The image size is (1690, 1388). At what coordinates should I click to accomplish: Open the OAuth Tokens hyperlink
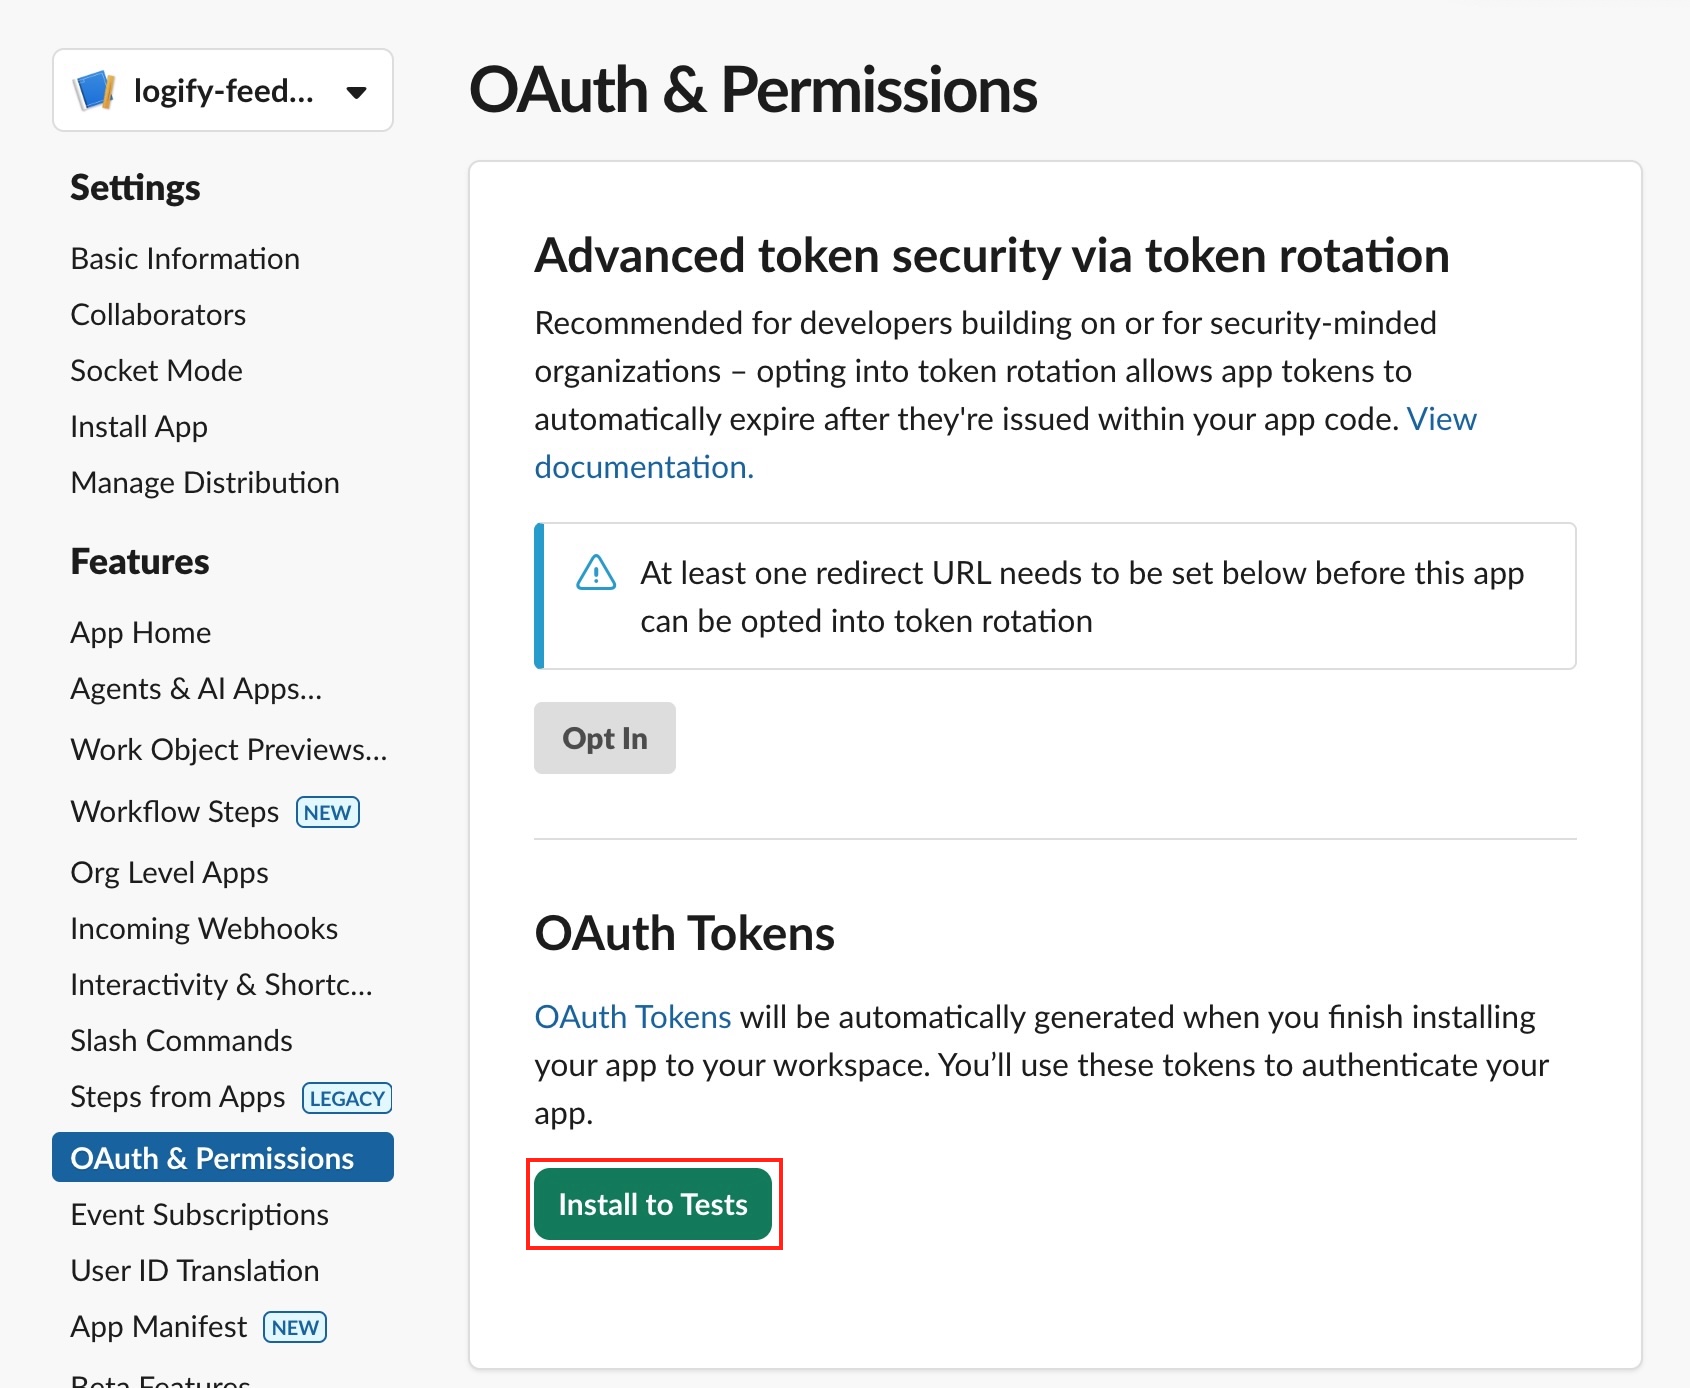pyautogui.click(x=633, y=1017)
